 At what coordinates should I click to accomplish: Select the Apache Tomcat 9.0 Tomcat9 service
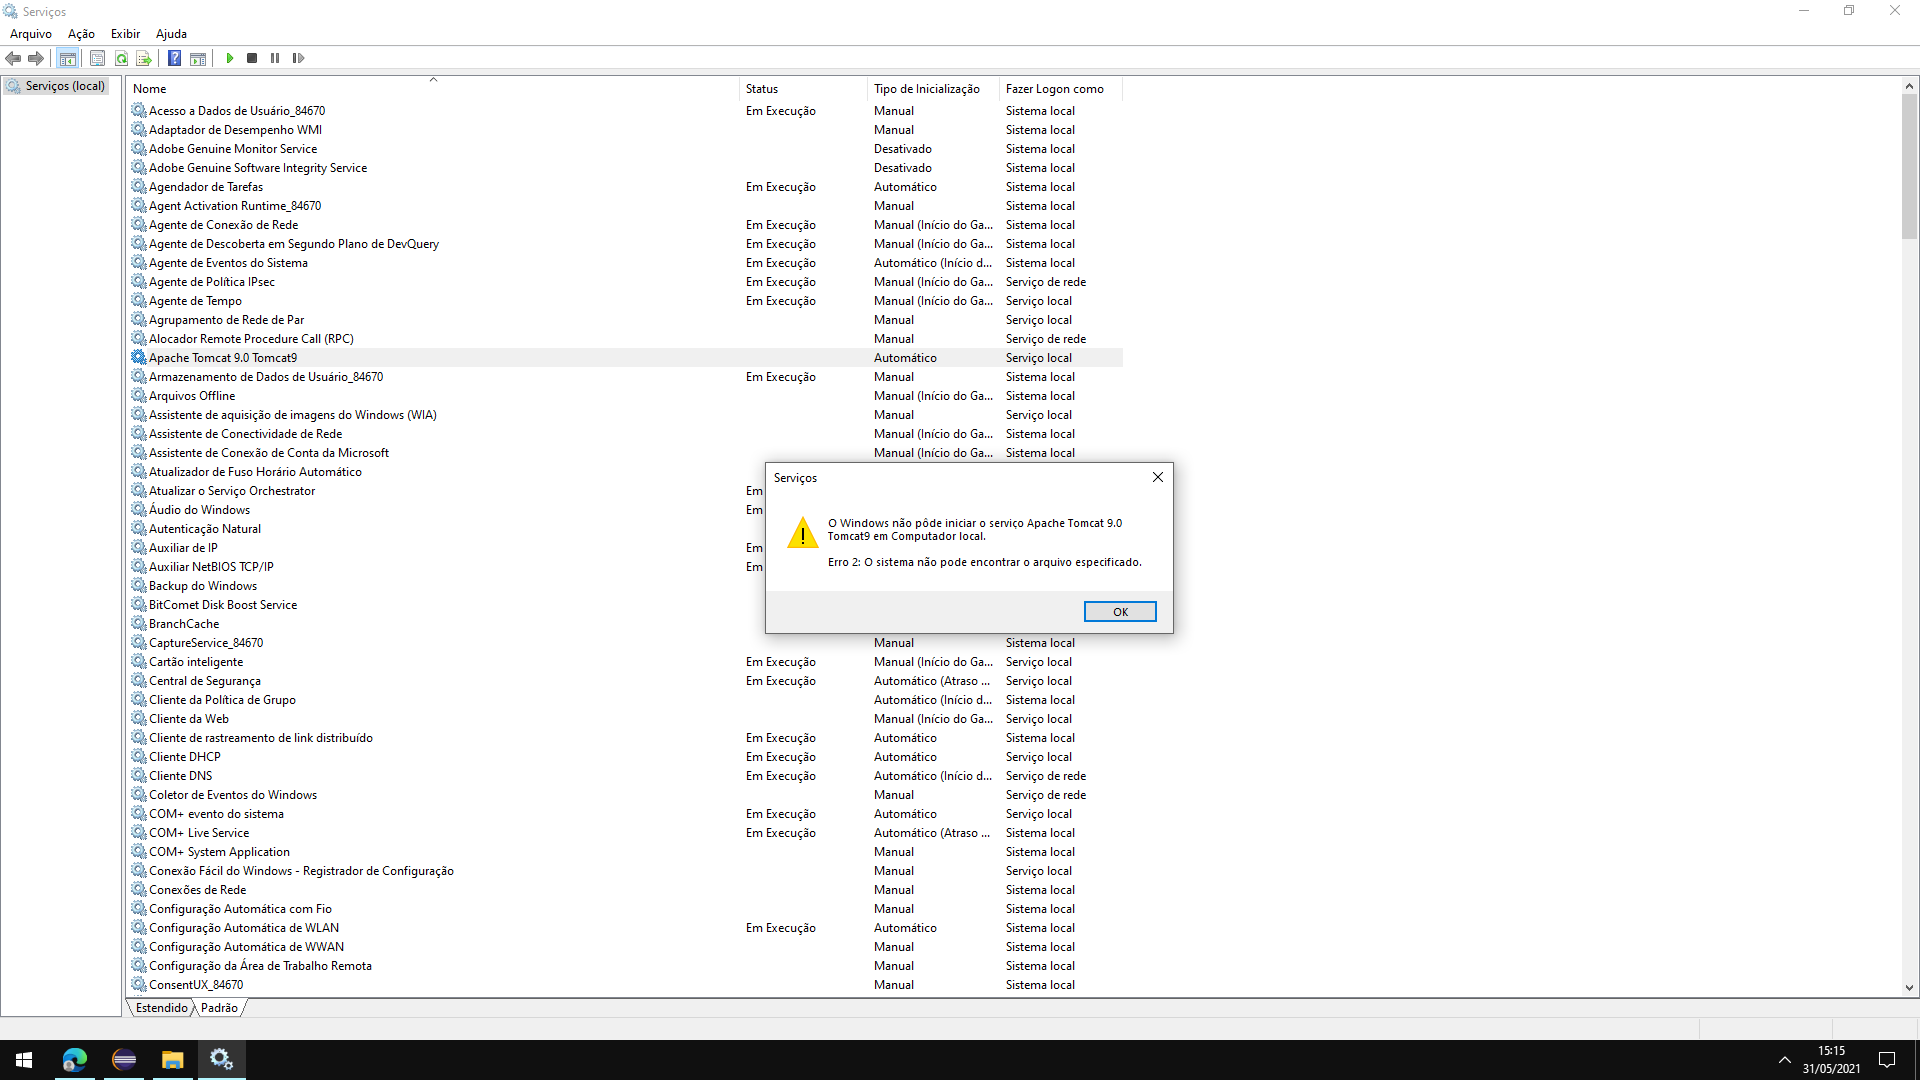(x=625, y=358)
